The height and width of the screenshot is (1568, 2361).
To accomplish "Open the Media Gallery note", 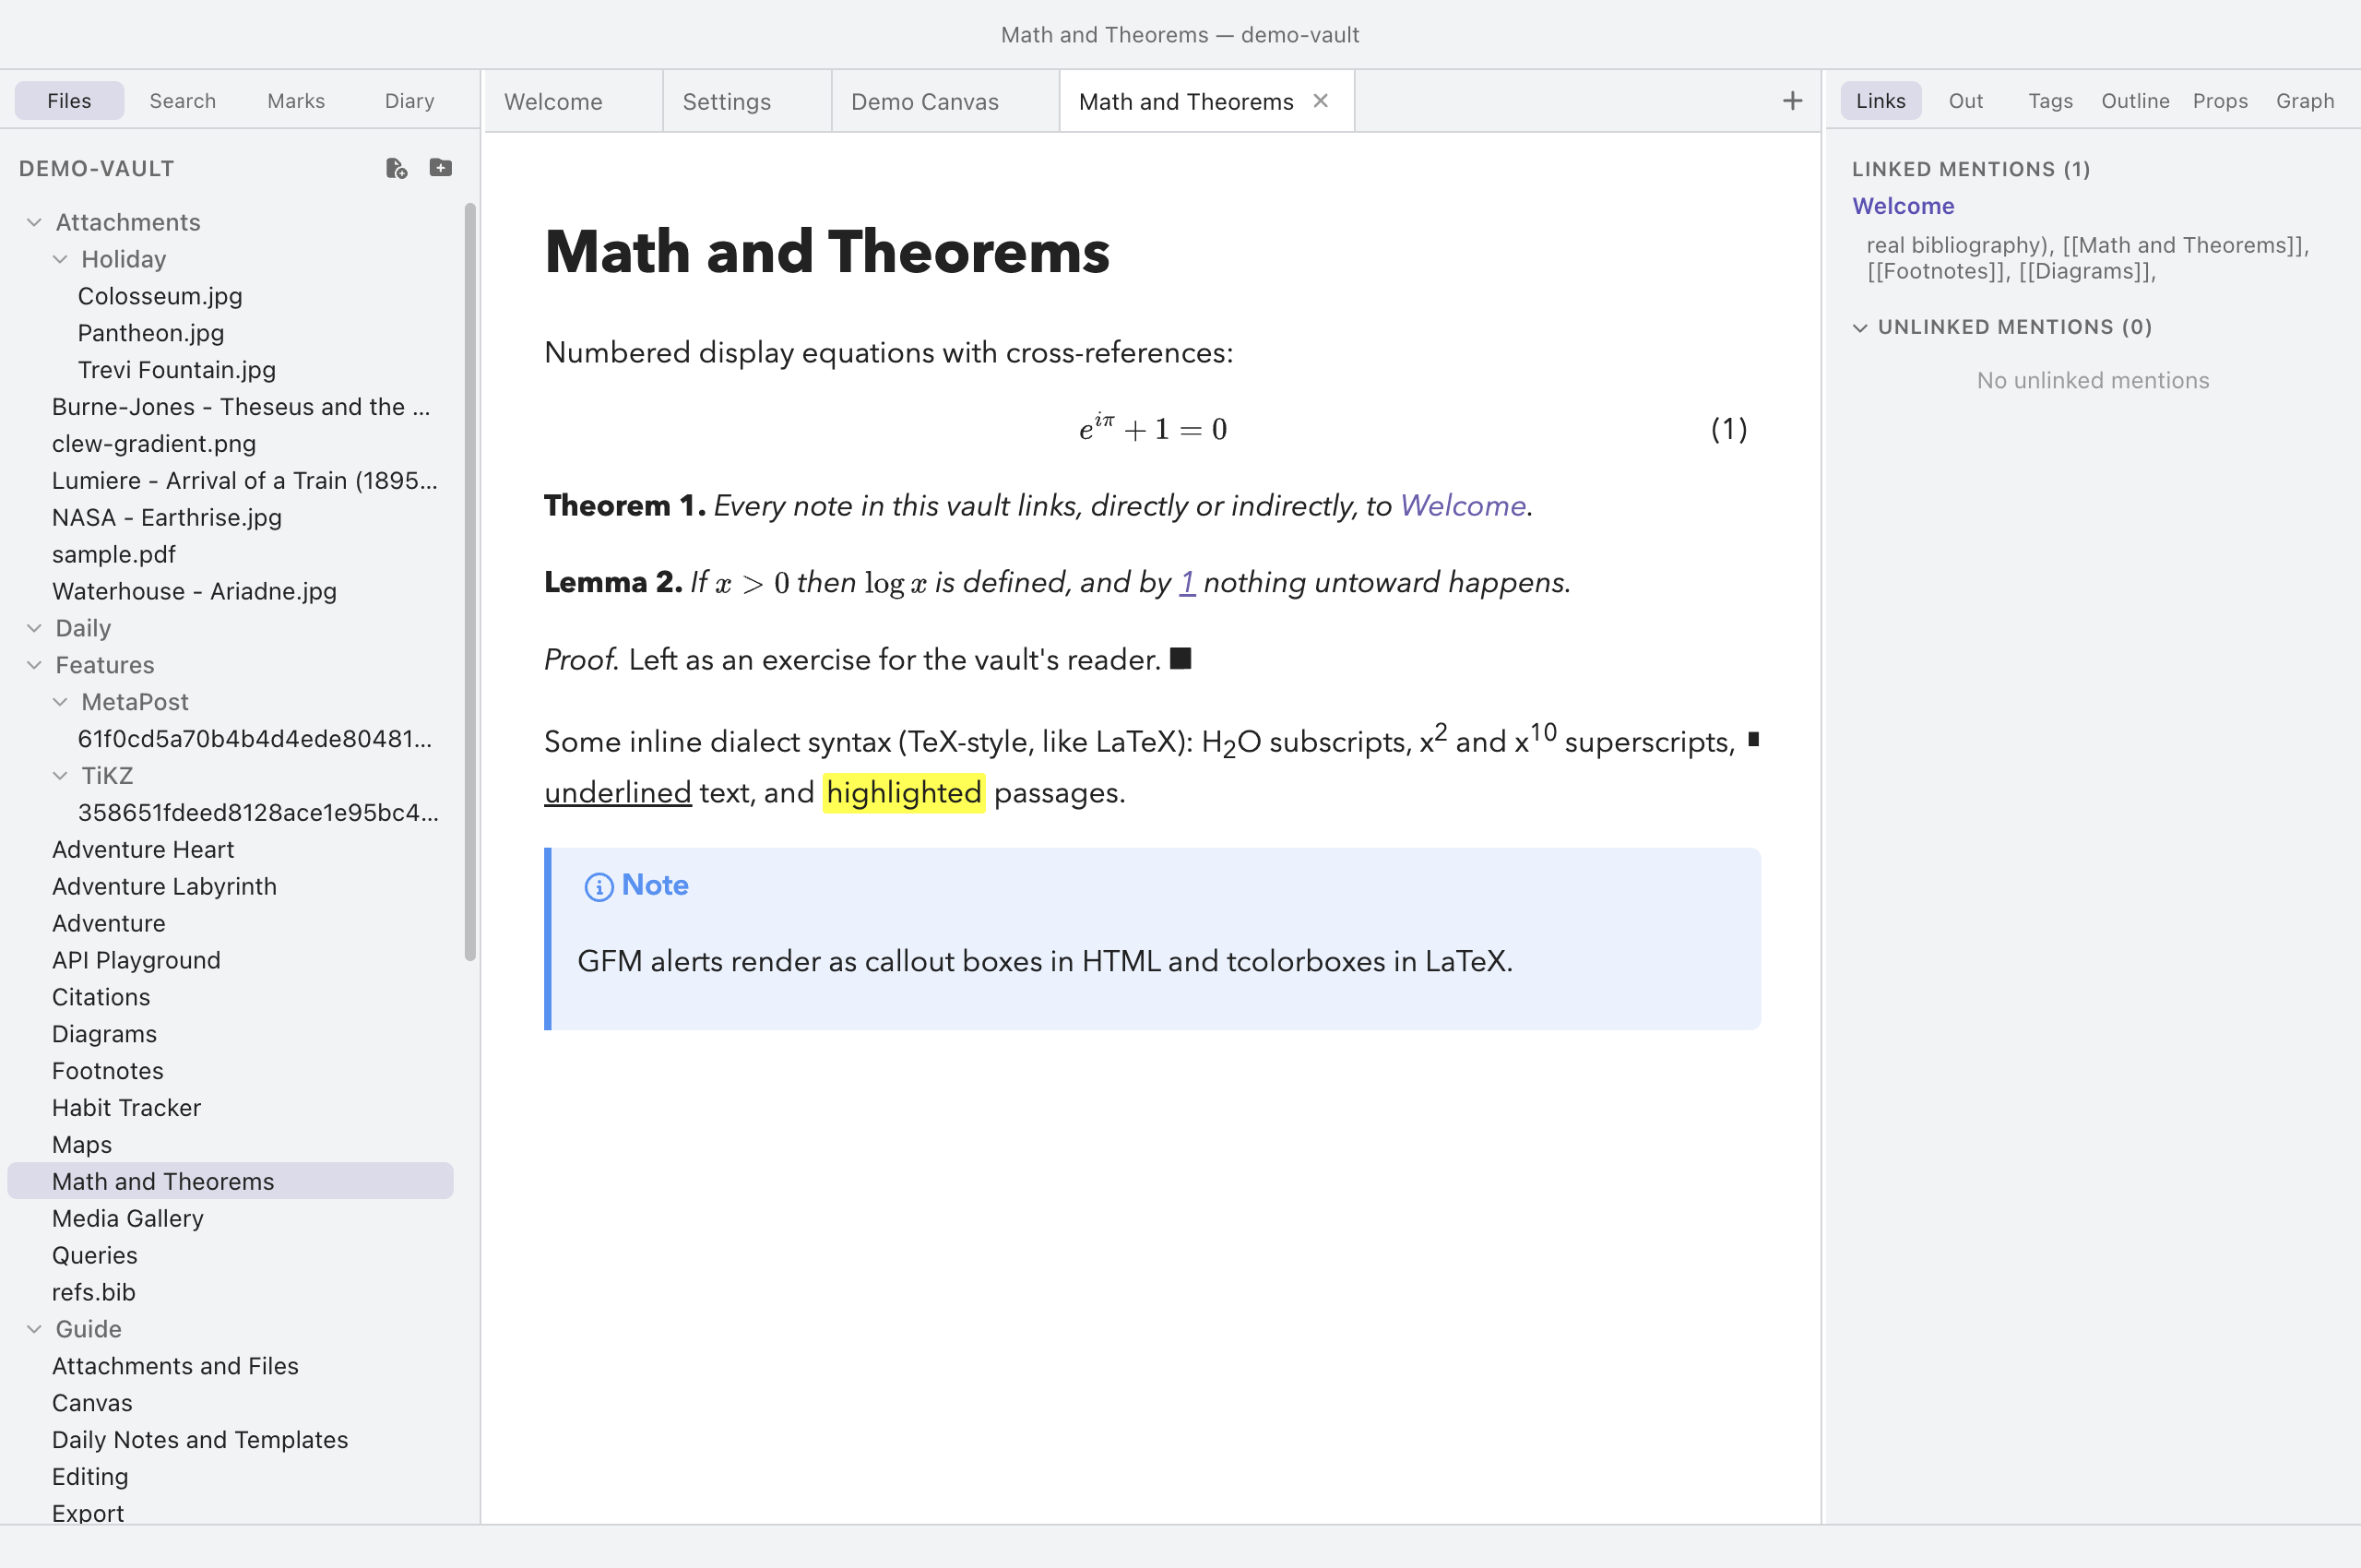I will pos(128,1219).
